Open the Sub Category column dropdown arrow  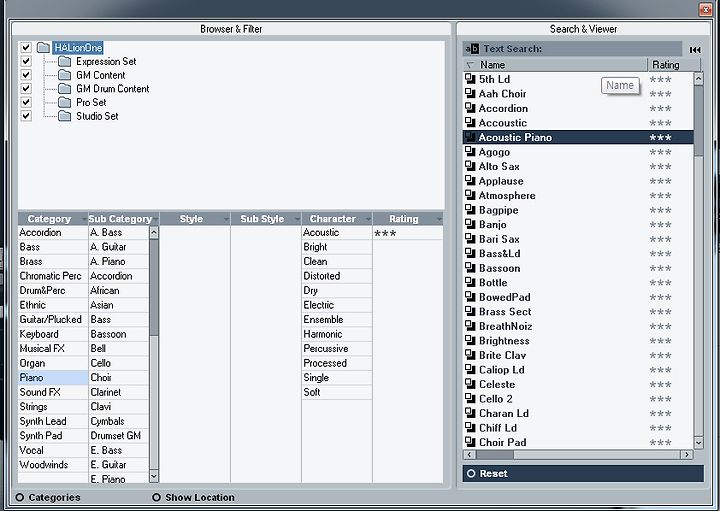[x=155, y=219]
